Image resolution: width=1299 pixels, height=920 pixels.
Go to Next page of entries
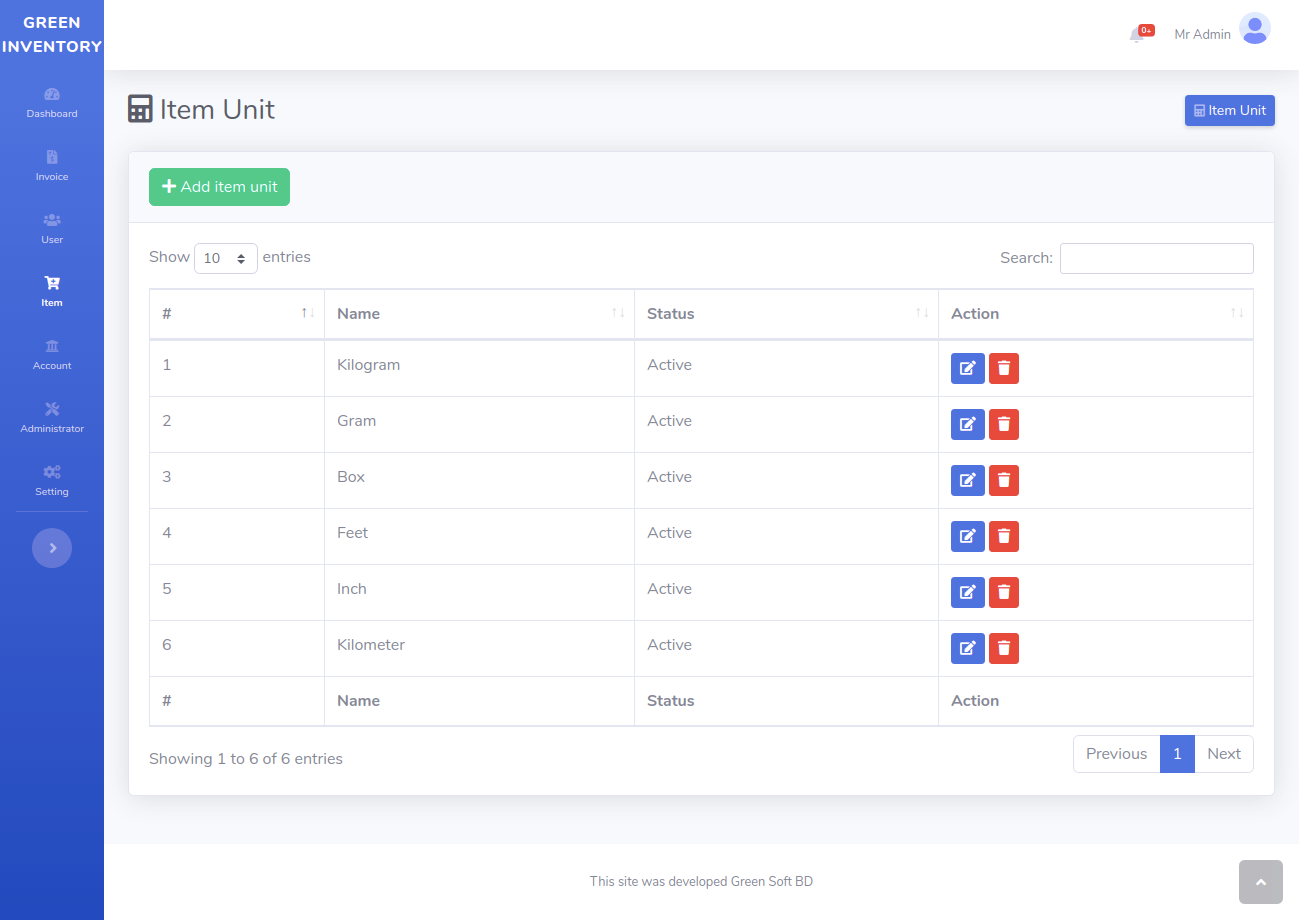(x=1223, y=754)
